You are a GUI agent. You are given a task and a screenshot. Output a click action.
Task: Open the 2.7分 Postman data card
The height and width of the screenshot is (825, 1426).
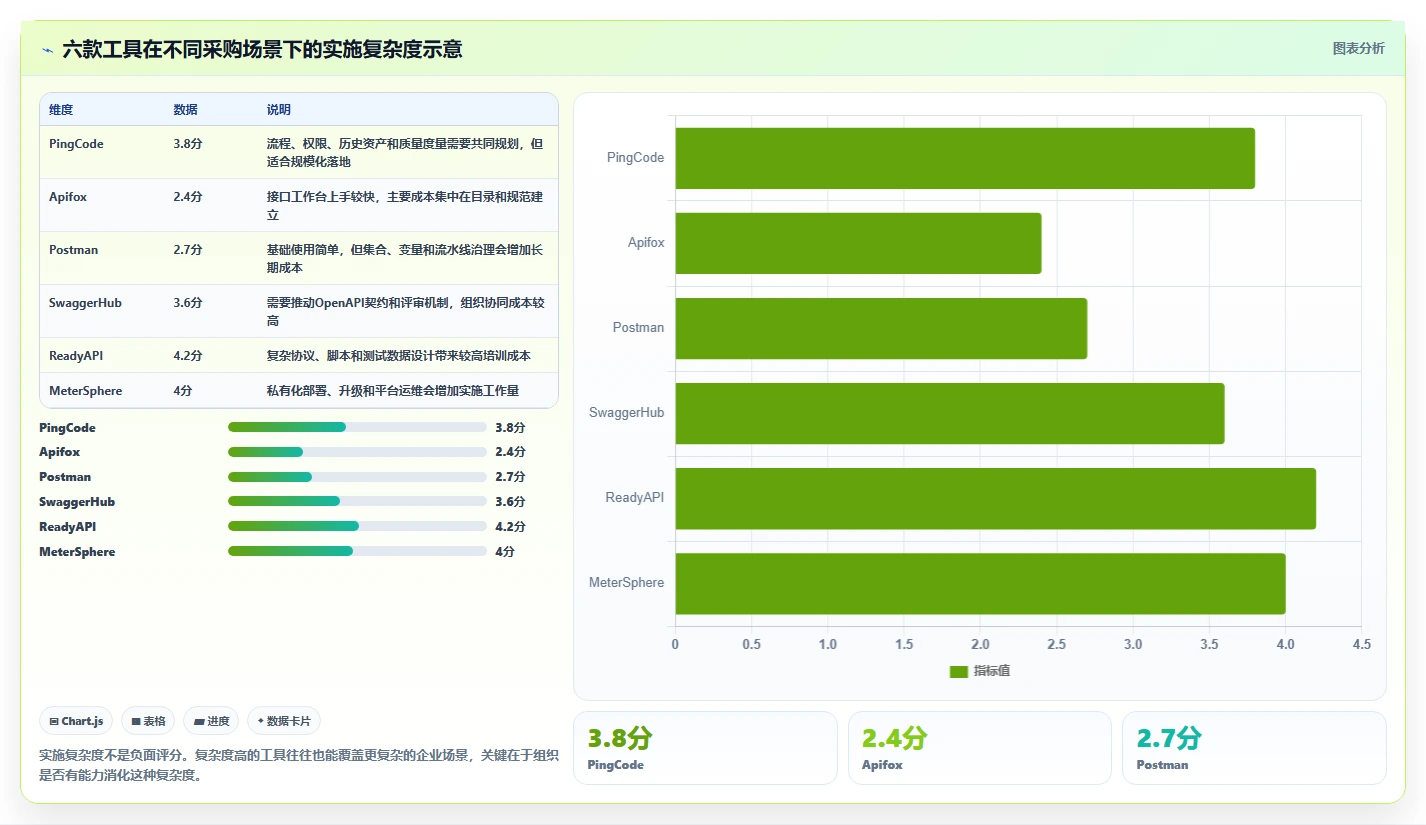click(x=1254, y=748)
